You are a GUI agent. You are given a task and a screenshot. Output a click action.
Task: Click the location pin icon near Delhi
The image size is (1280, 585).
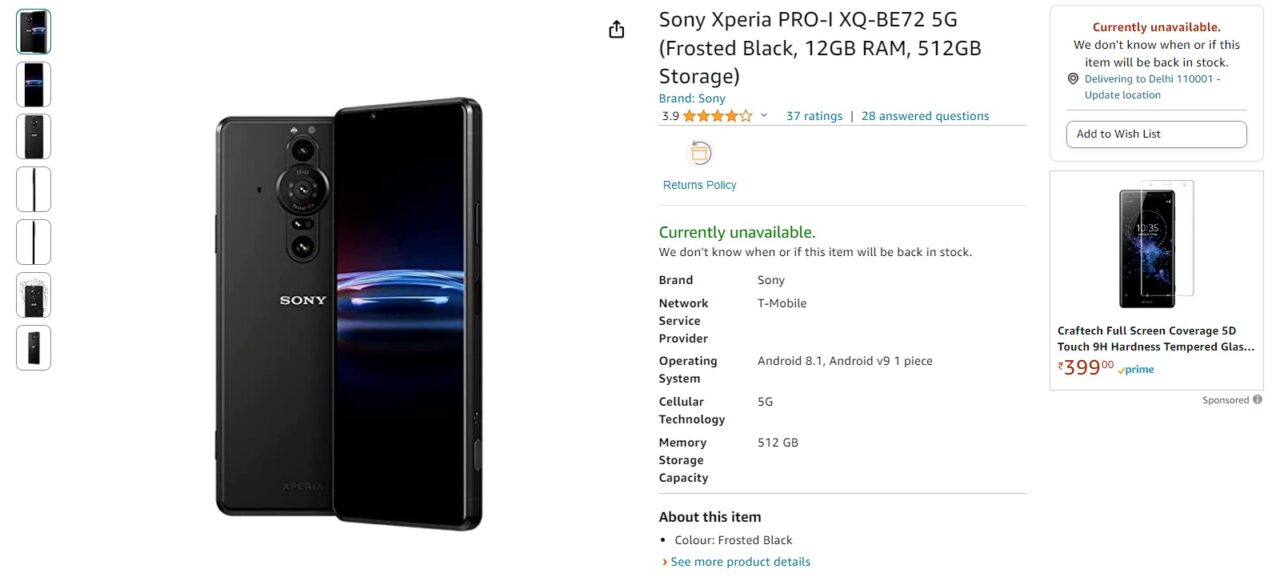(1073, 79)
